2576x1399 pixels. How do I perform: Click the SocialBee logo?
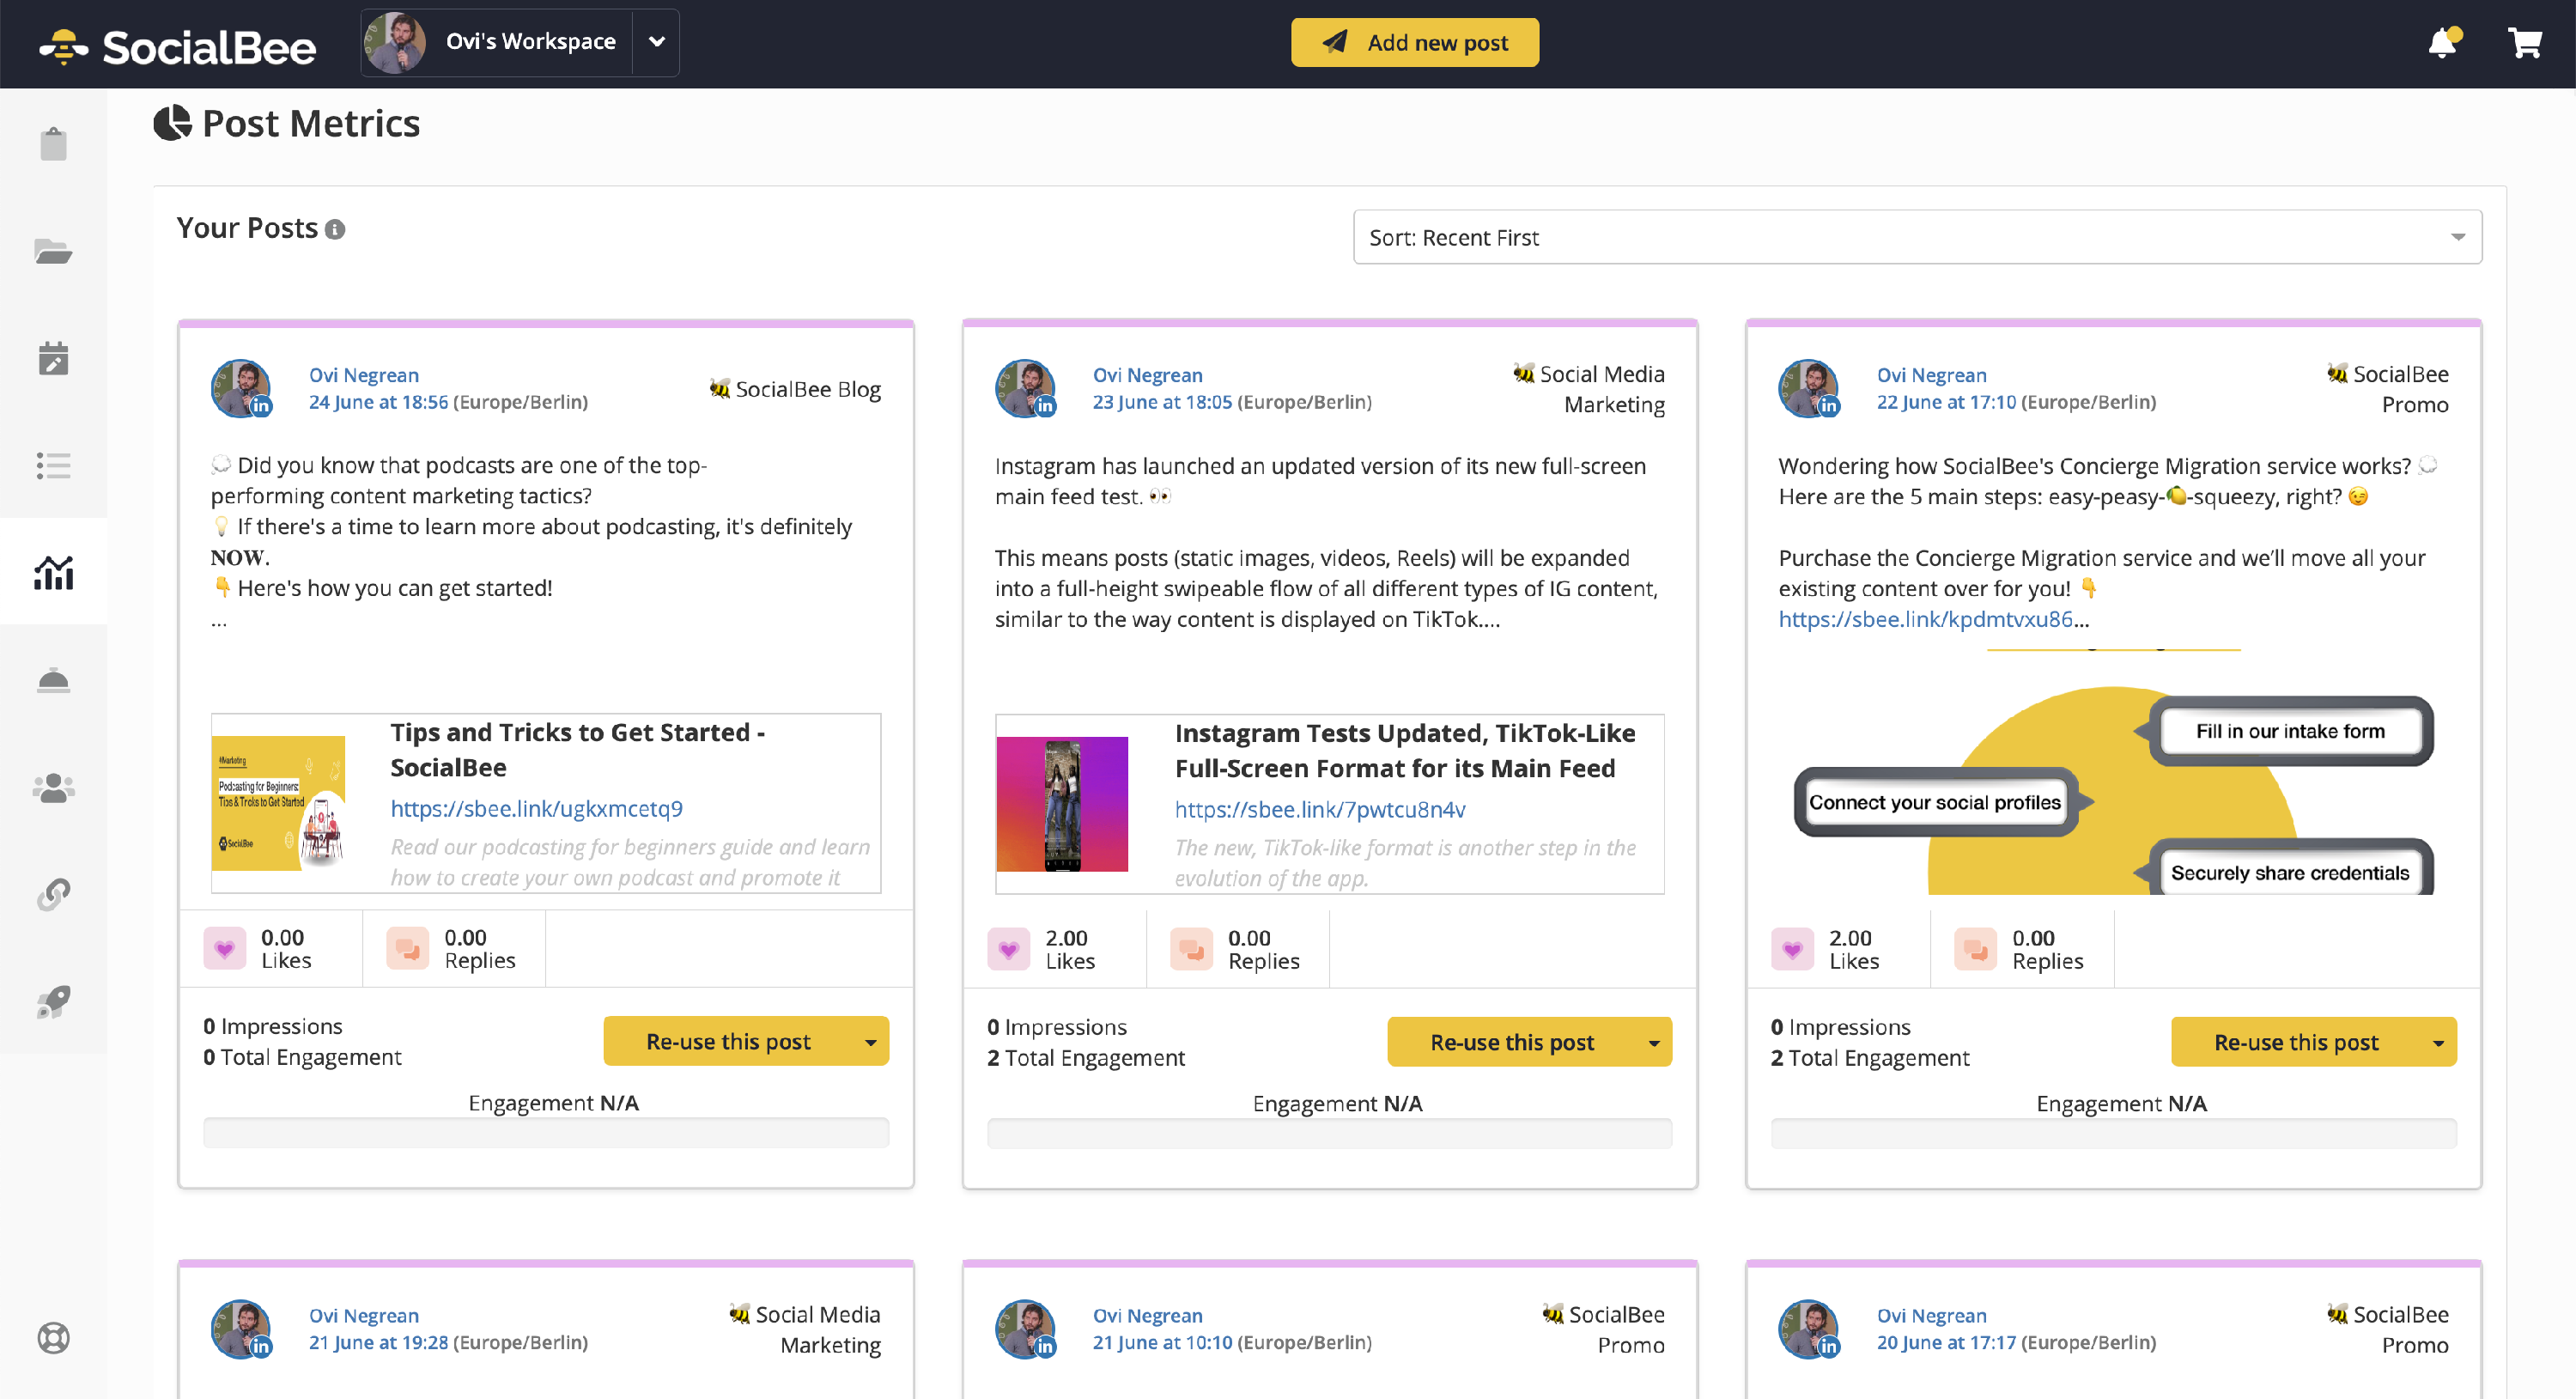[x=177, y=46]
